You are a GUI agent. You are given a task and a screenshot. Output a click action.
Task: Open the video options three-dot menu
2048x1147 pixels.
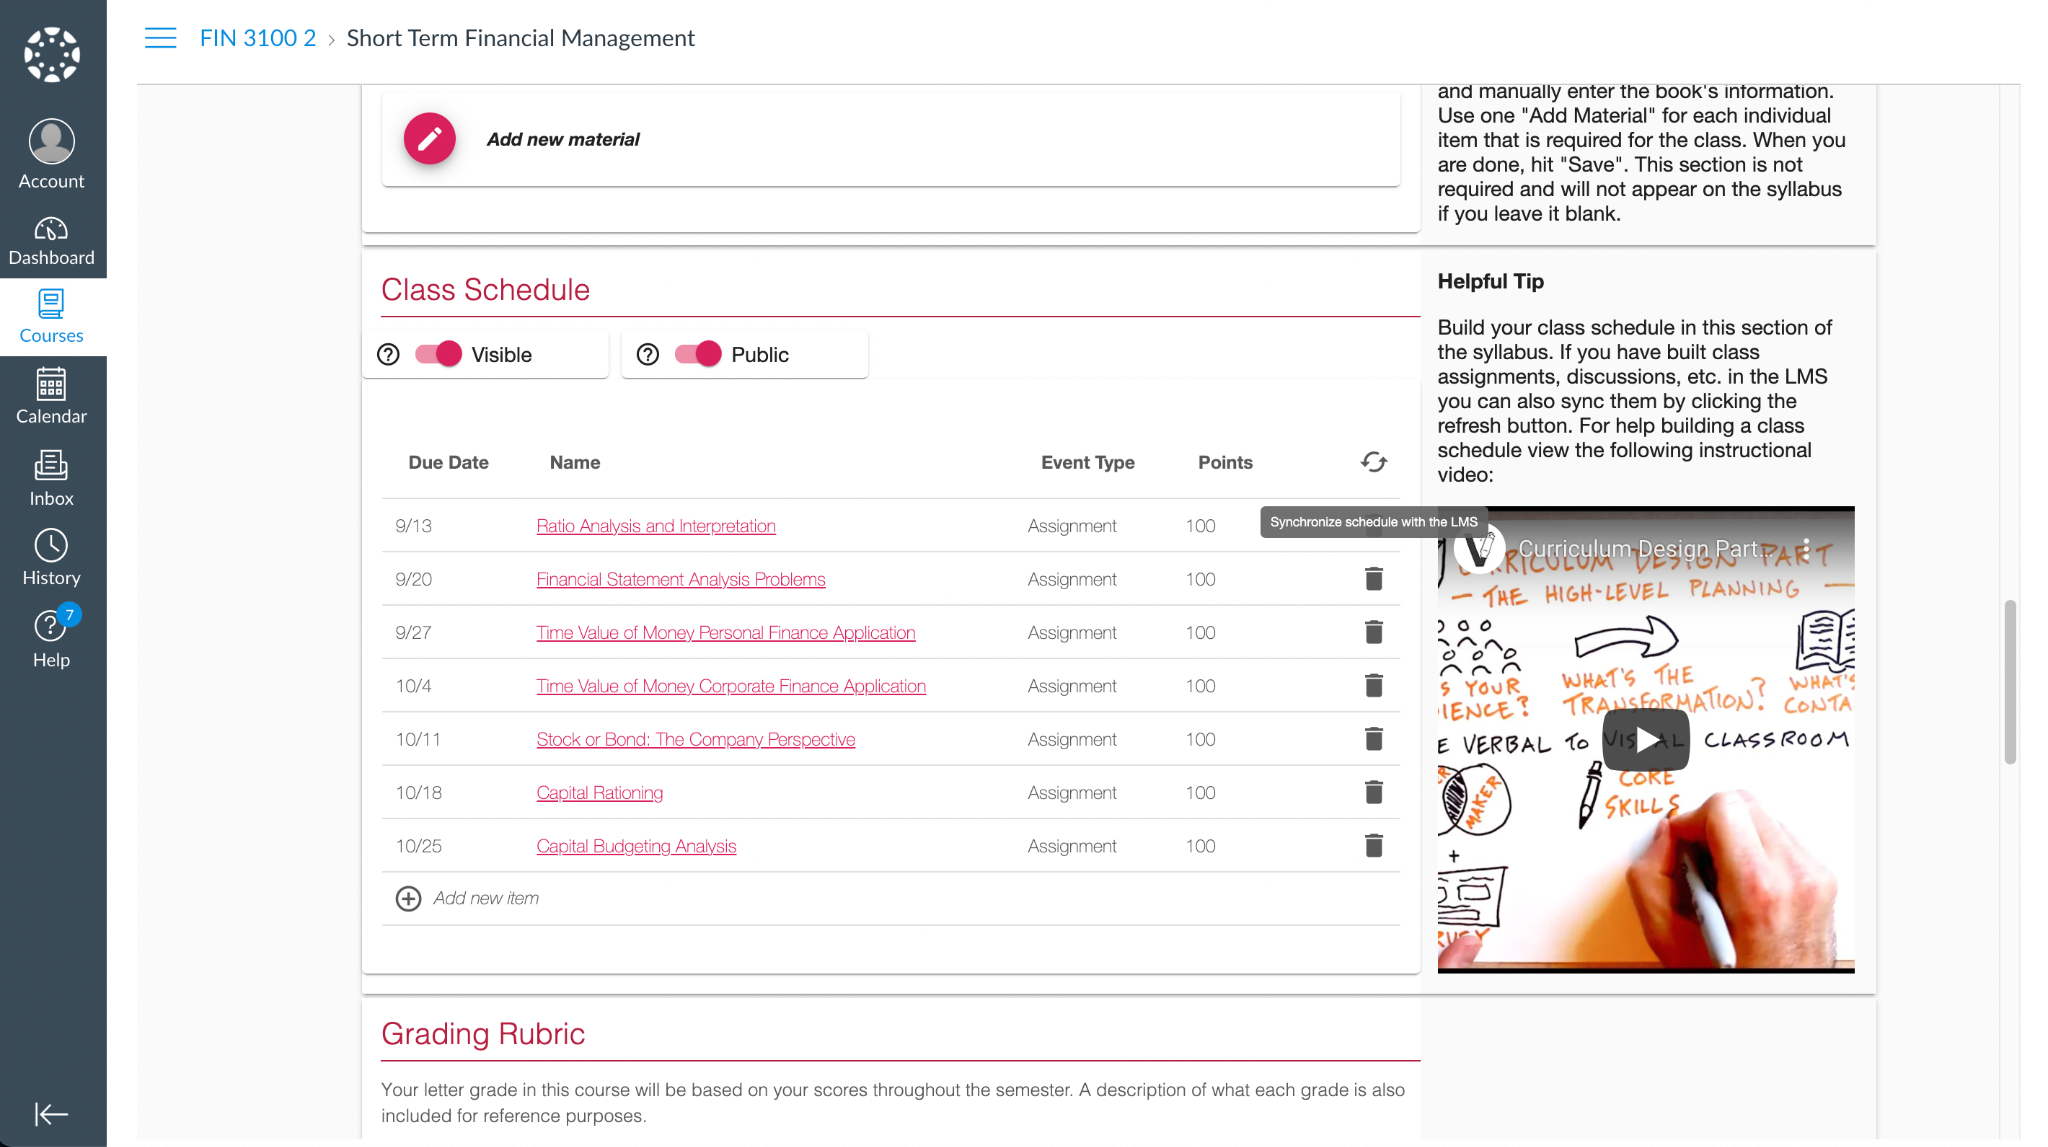point(1806,548)
